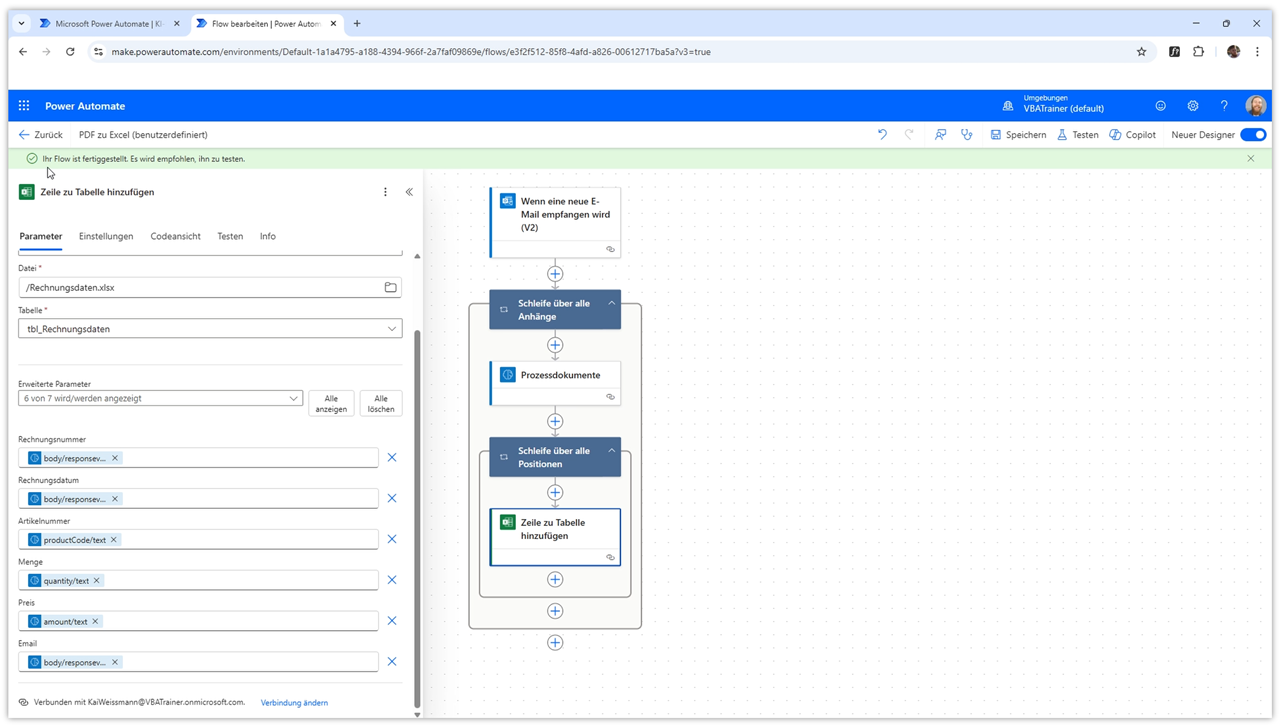
Task: Remove the token in Rechnungsdatum field
Action: (x=115, y=499)
